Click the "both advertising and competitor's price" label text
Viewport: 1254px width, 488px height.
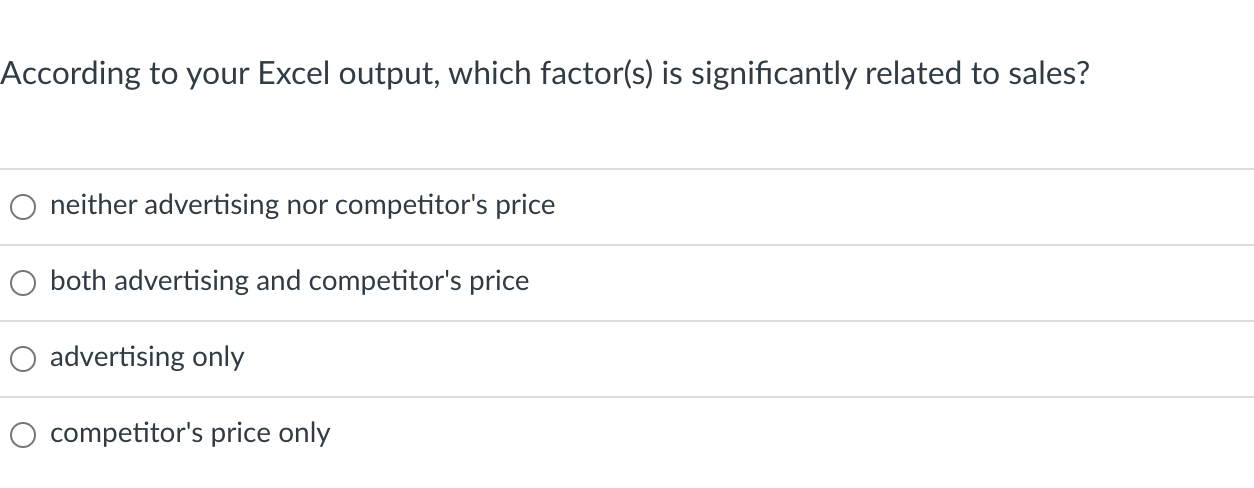(x=289, y=281)
